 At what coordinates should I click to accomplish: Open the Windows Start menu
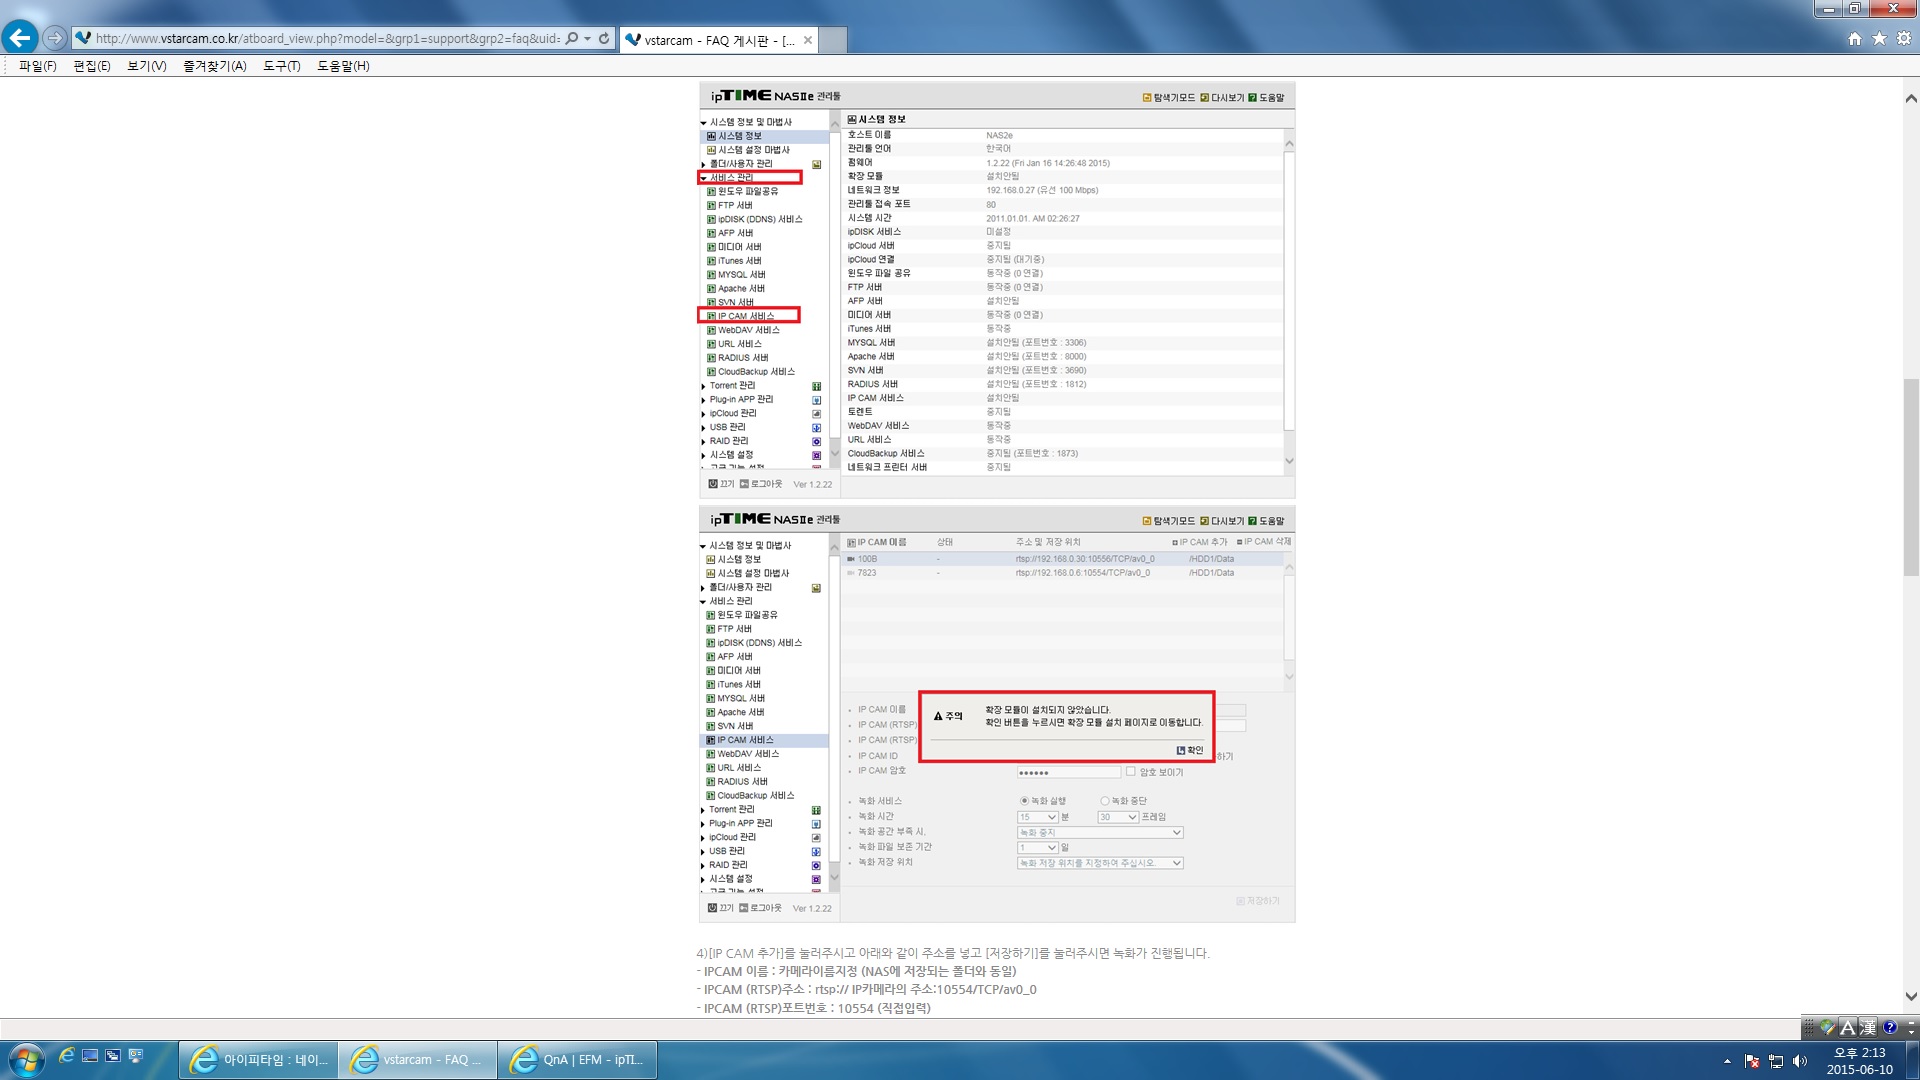click(26, 1059)
